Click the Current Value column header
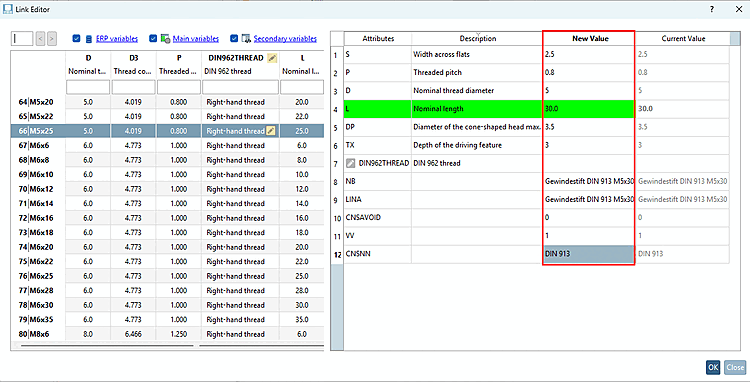This screenshot has height=382, width=750. pyautogui.click(x=683, y=38)
